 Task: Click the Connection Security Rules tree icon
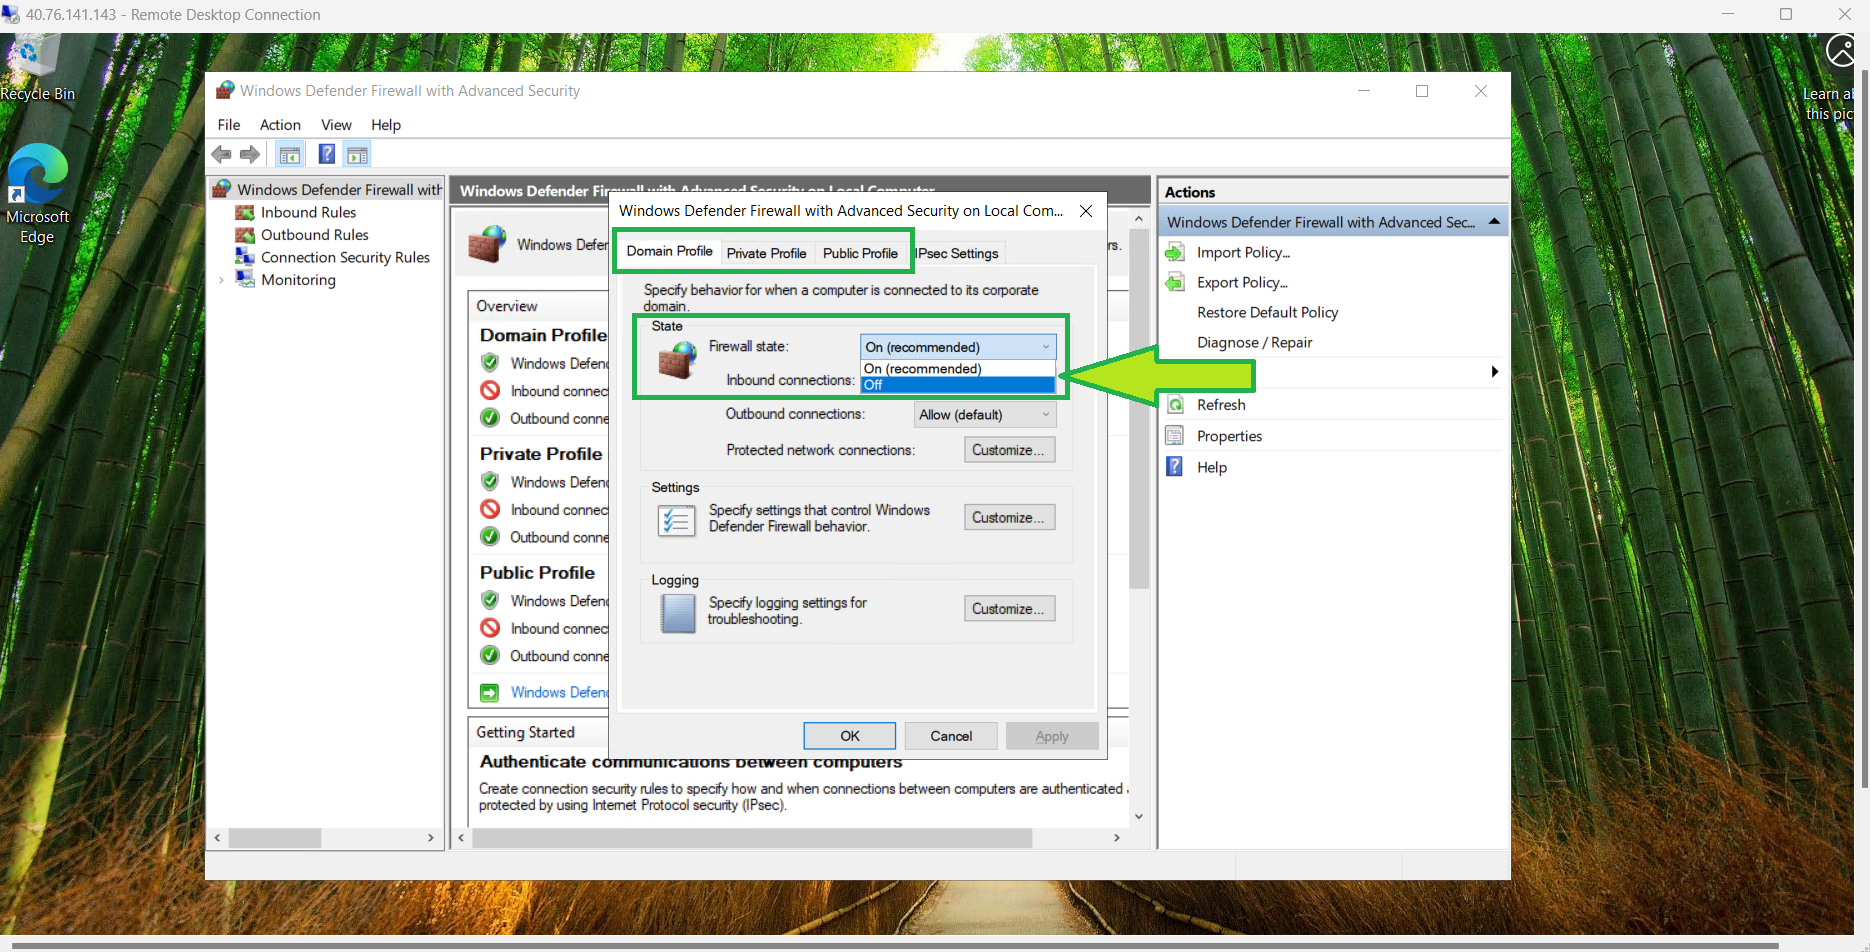(x=244, y=257)
